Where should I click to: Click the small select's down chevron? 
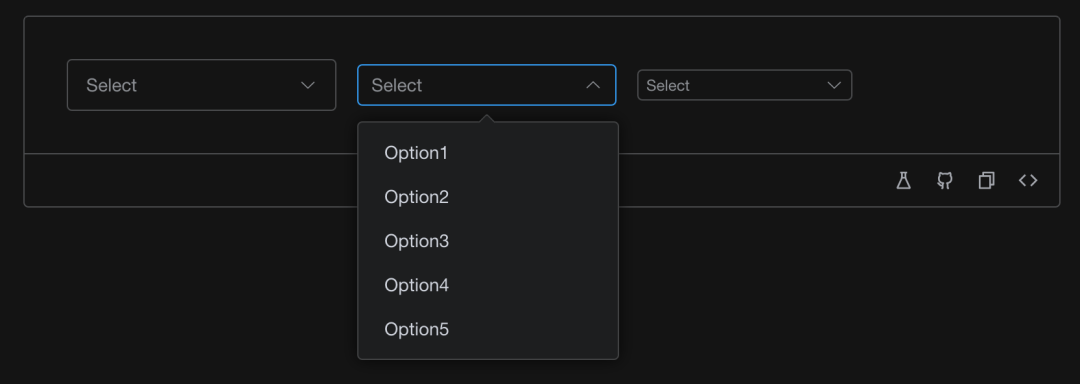(833, 85)
